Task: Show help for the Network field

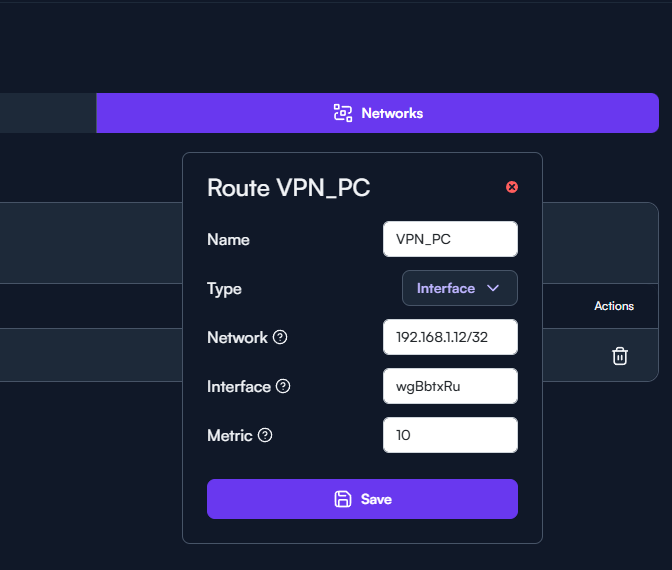Action: (280, 338)
